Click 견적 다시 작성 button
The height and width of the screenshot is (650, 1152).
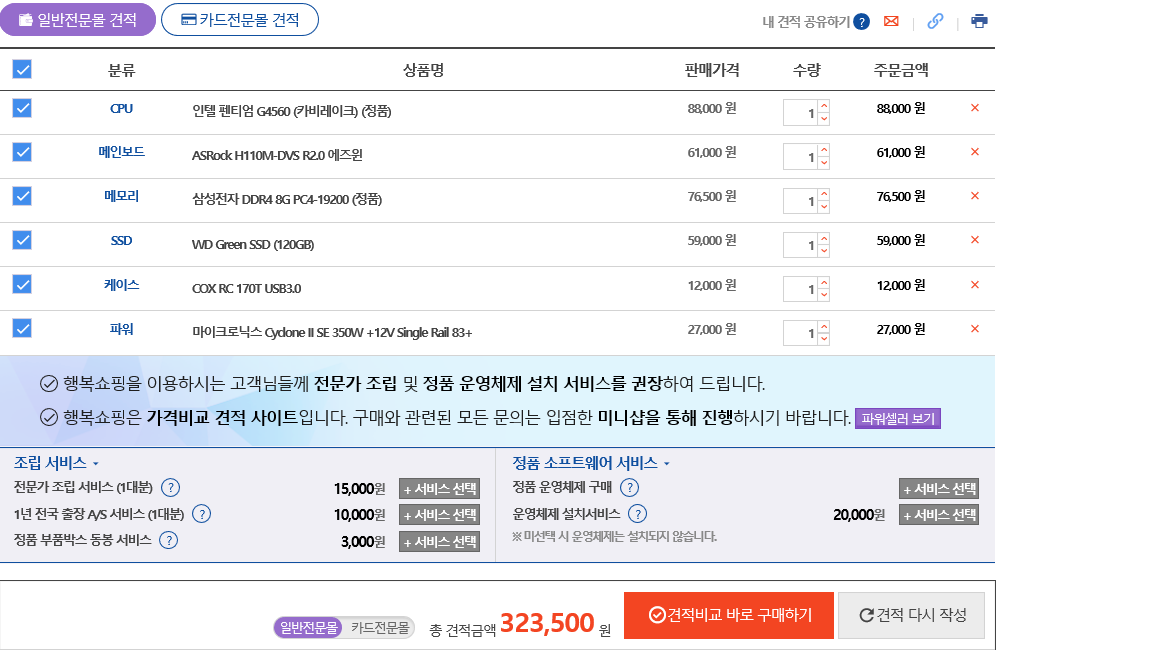[x=912, y=615]
